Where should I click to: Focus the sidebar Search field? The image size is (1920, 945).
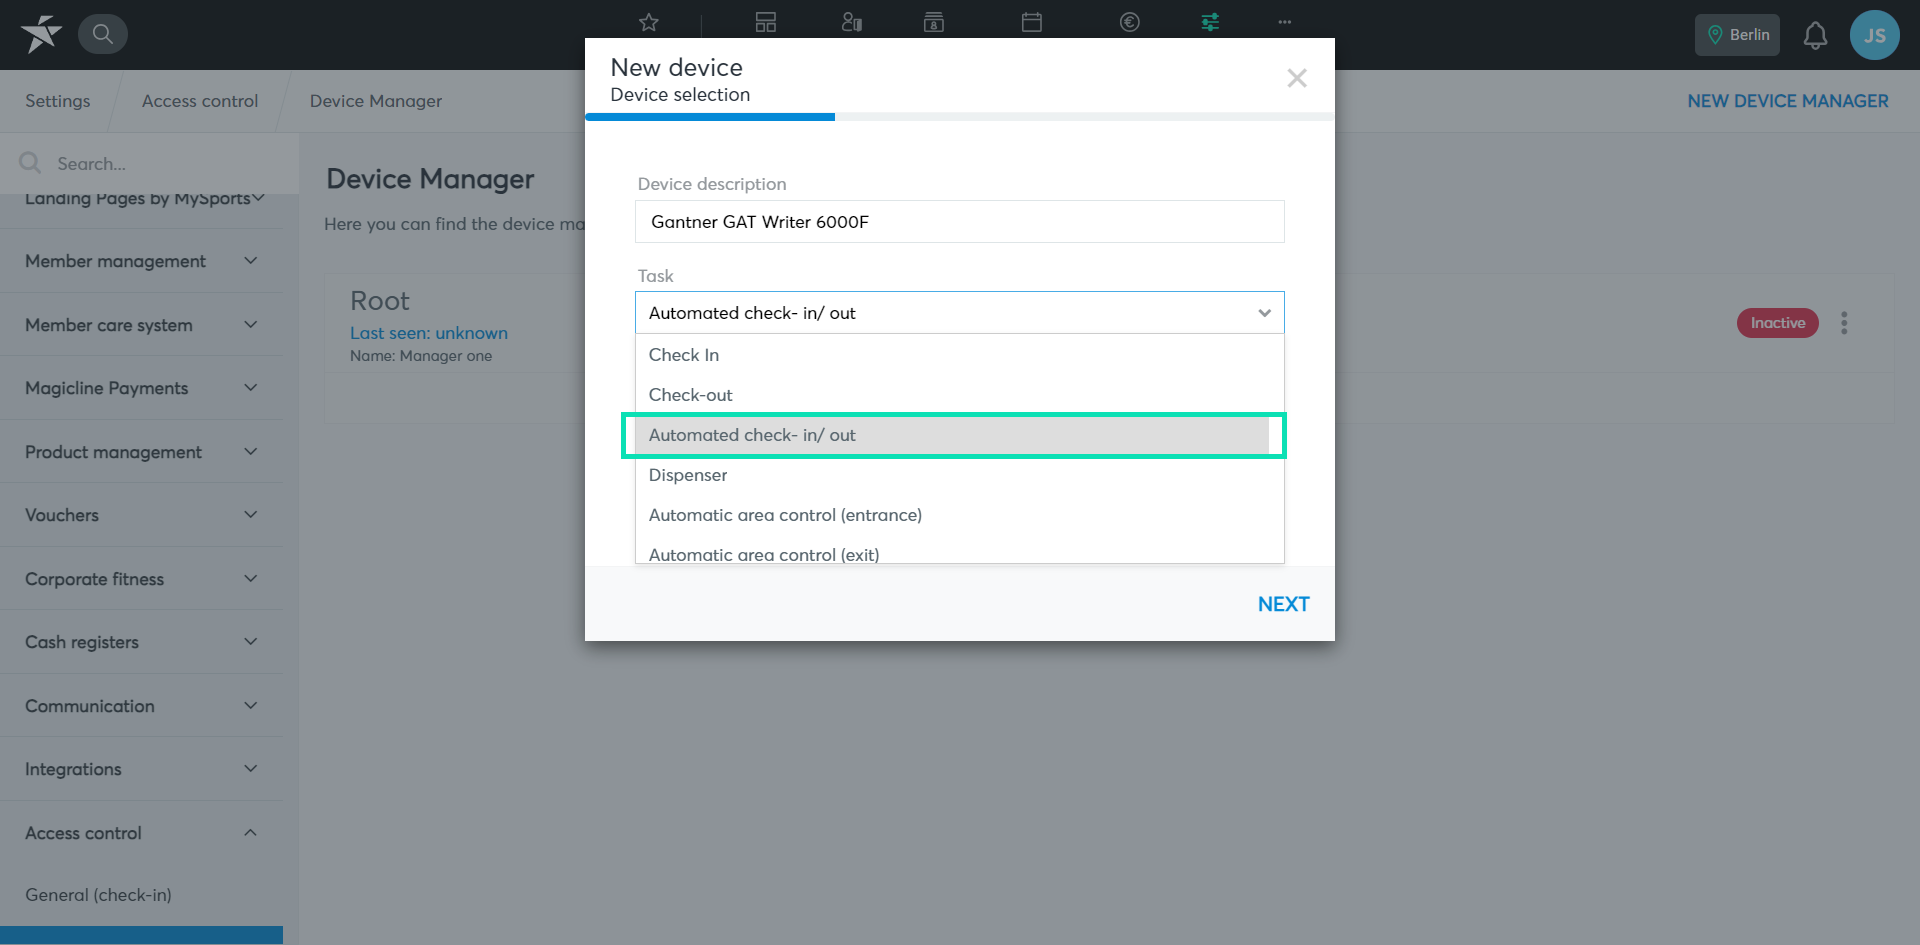(x=150, y=163)
